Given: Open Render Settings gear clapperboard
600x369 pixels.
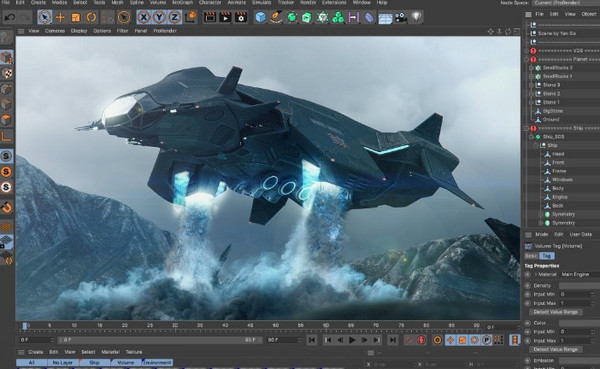Looking at the screenshot, I should click(x=241, y=17).
